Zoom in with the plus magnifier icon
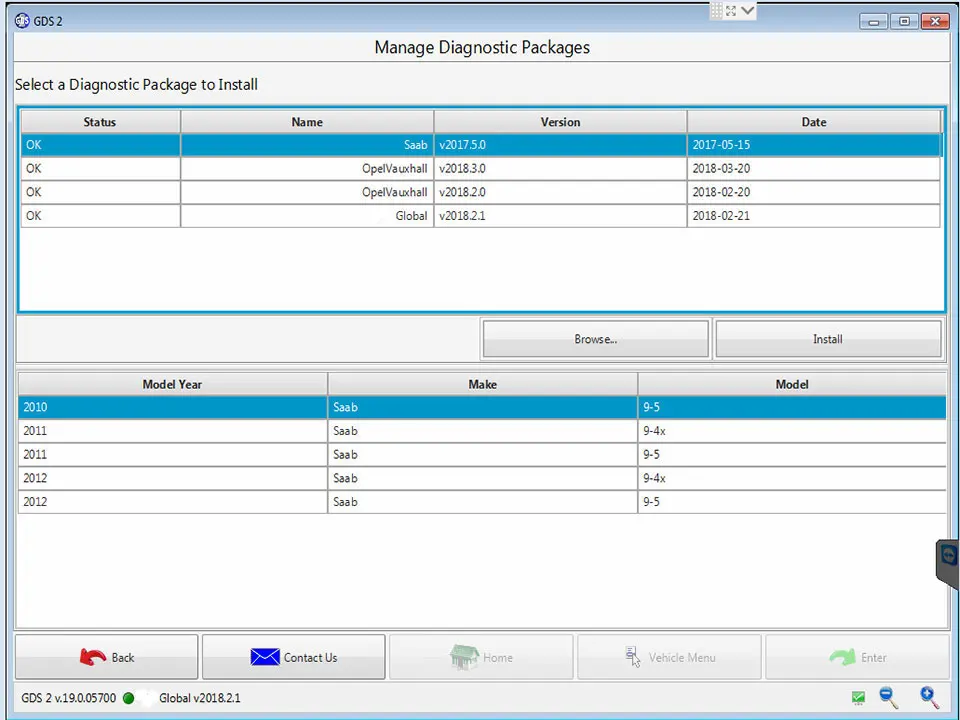 pyautogui.click(x=929, y=697)
